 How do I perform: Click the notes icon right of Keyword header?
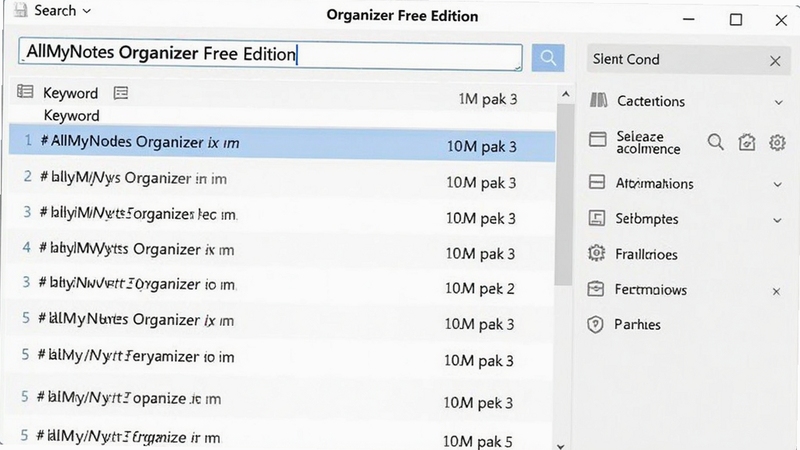coord(121,93)
